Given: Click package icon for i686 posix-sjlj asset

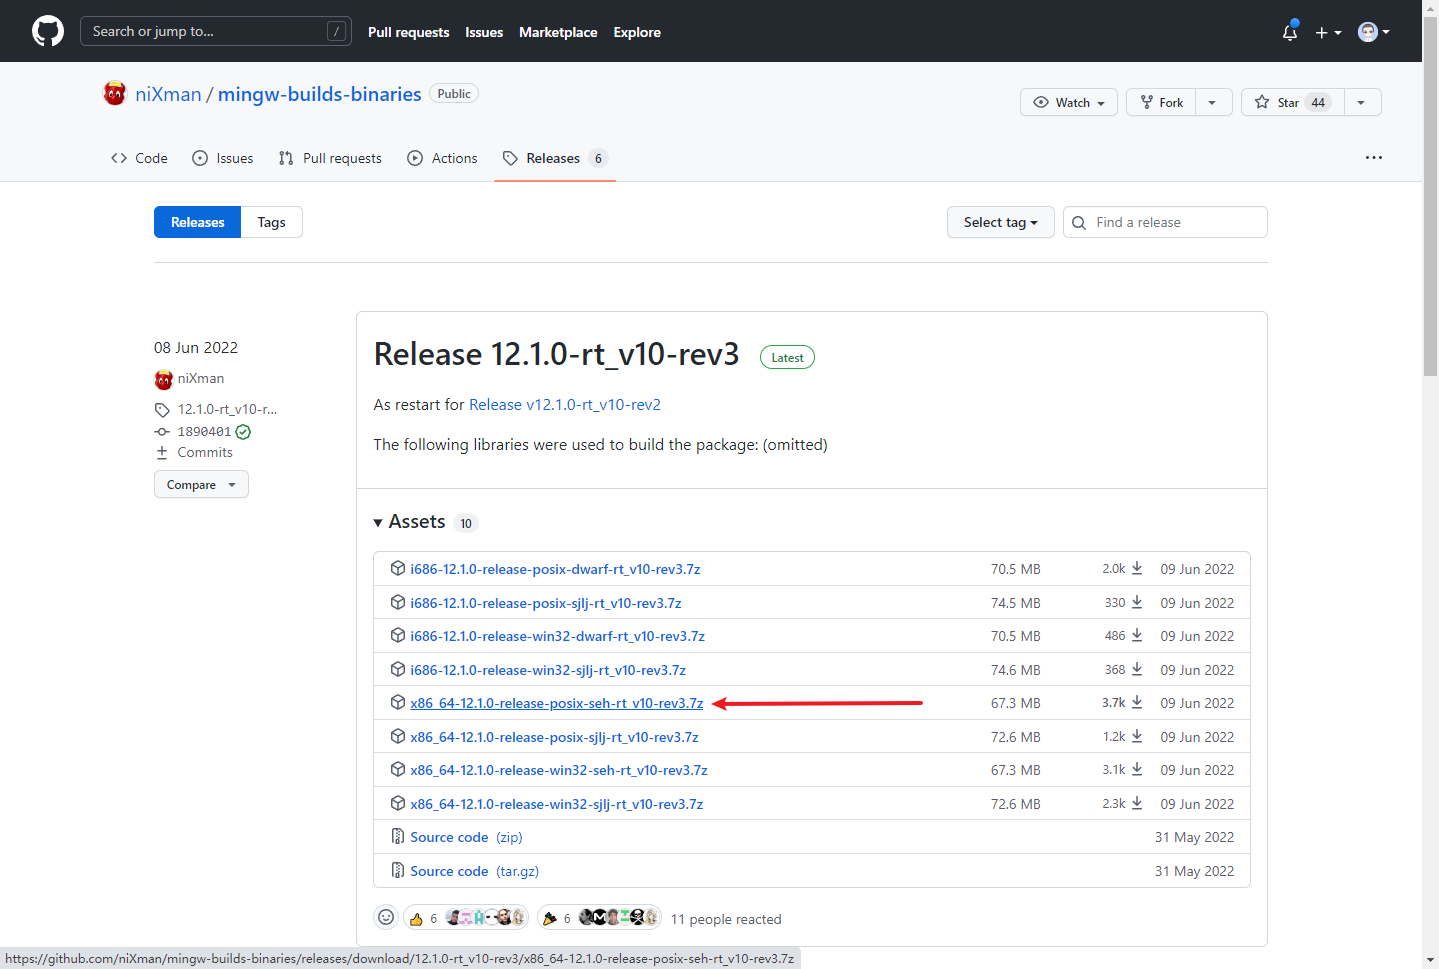Looking at the screenshot, I should click(x=398, y=602).
